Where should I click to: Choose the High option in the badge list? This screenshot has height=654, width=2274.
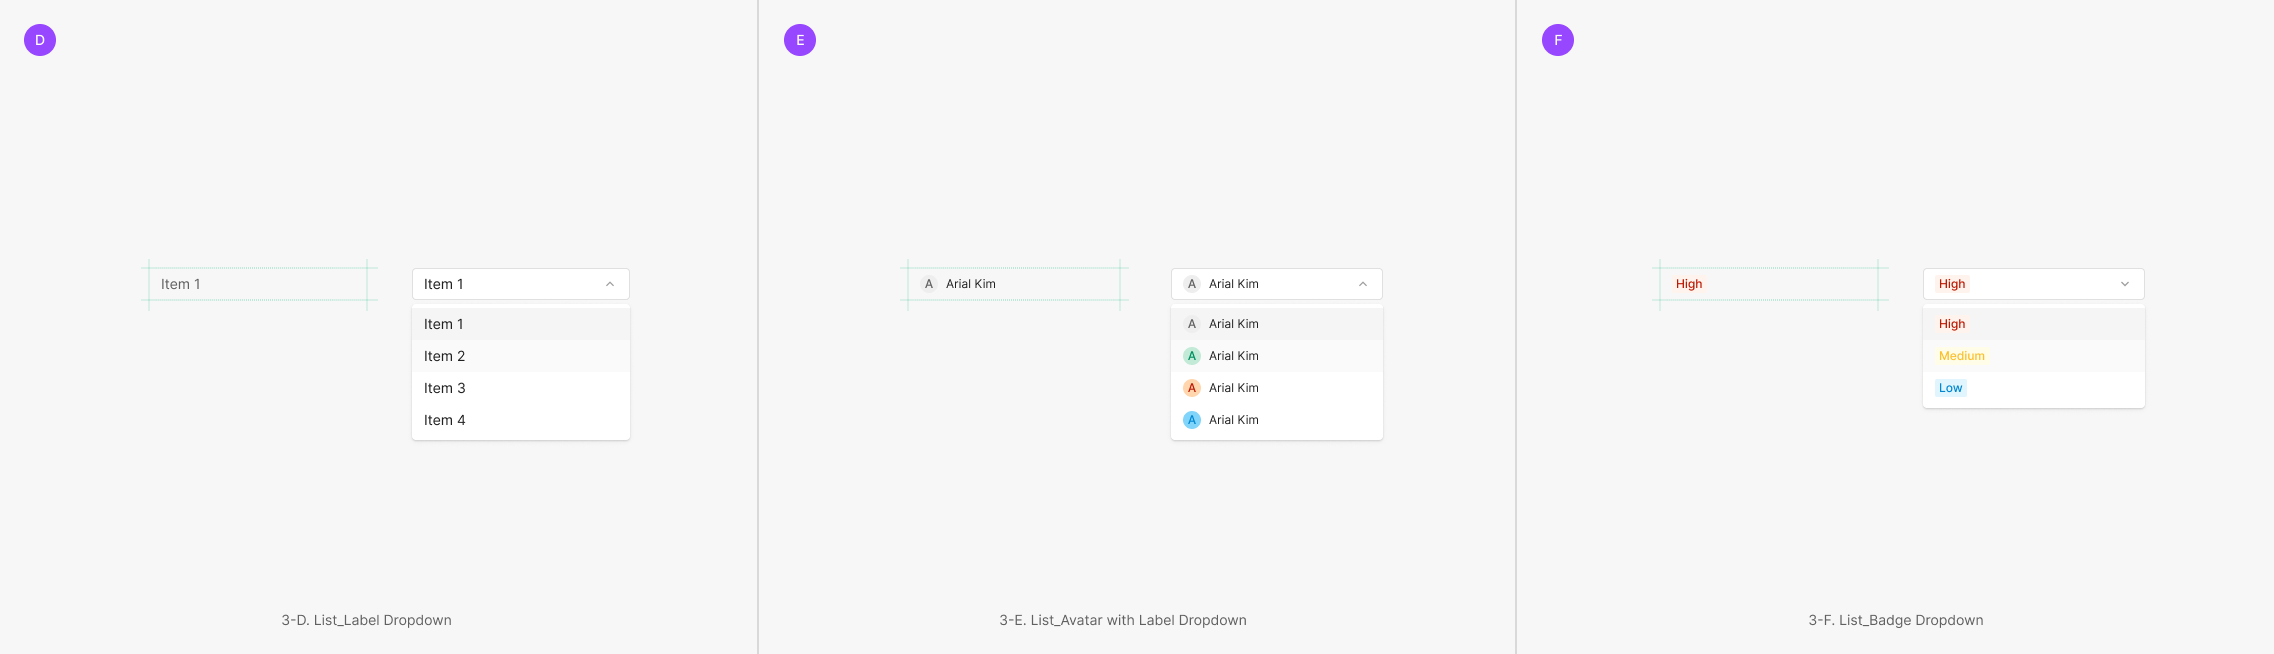click(1952, 324)
